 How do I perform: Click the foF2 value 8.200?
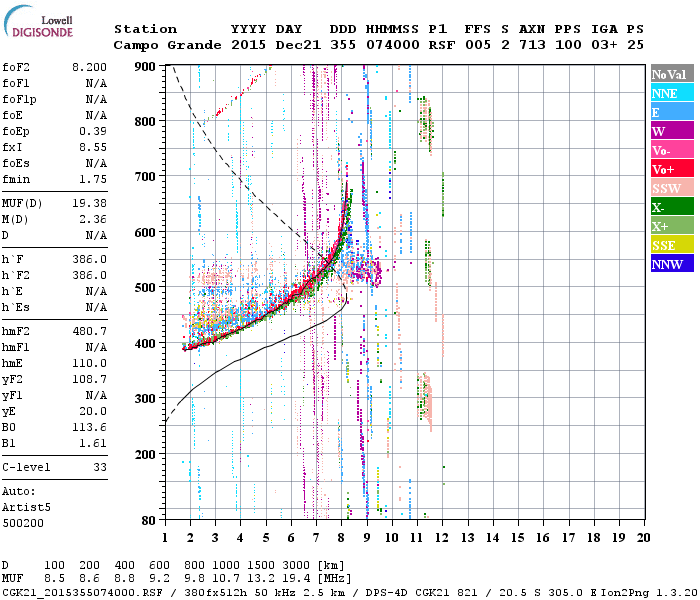(x=89, y=67)
